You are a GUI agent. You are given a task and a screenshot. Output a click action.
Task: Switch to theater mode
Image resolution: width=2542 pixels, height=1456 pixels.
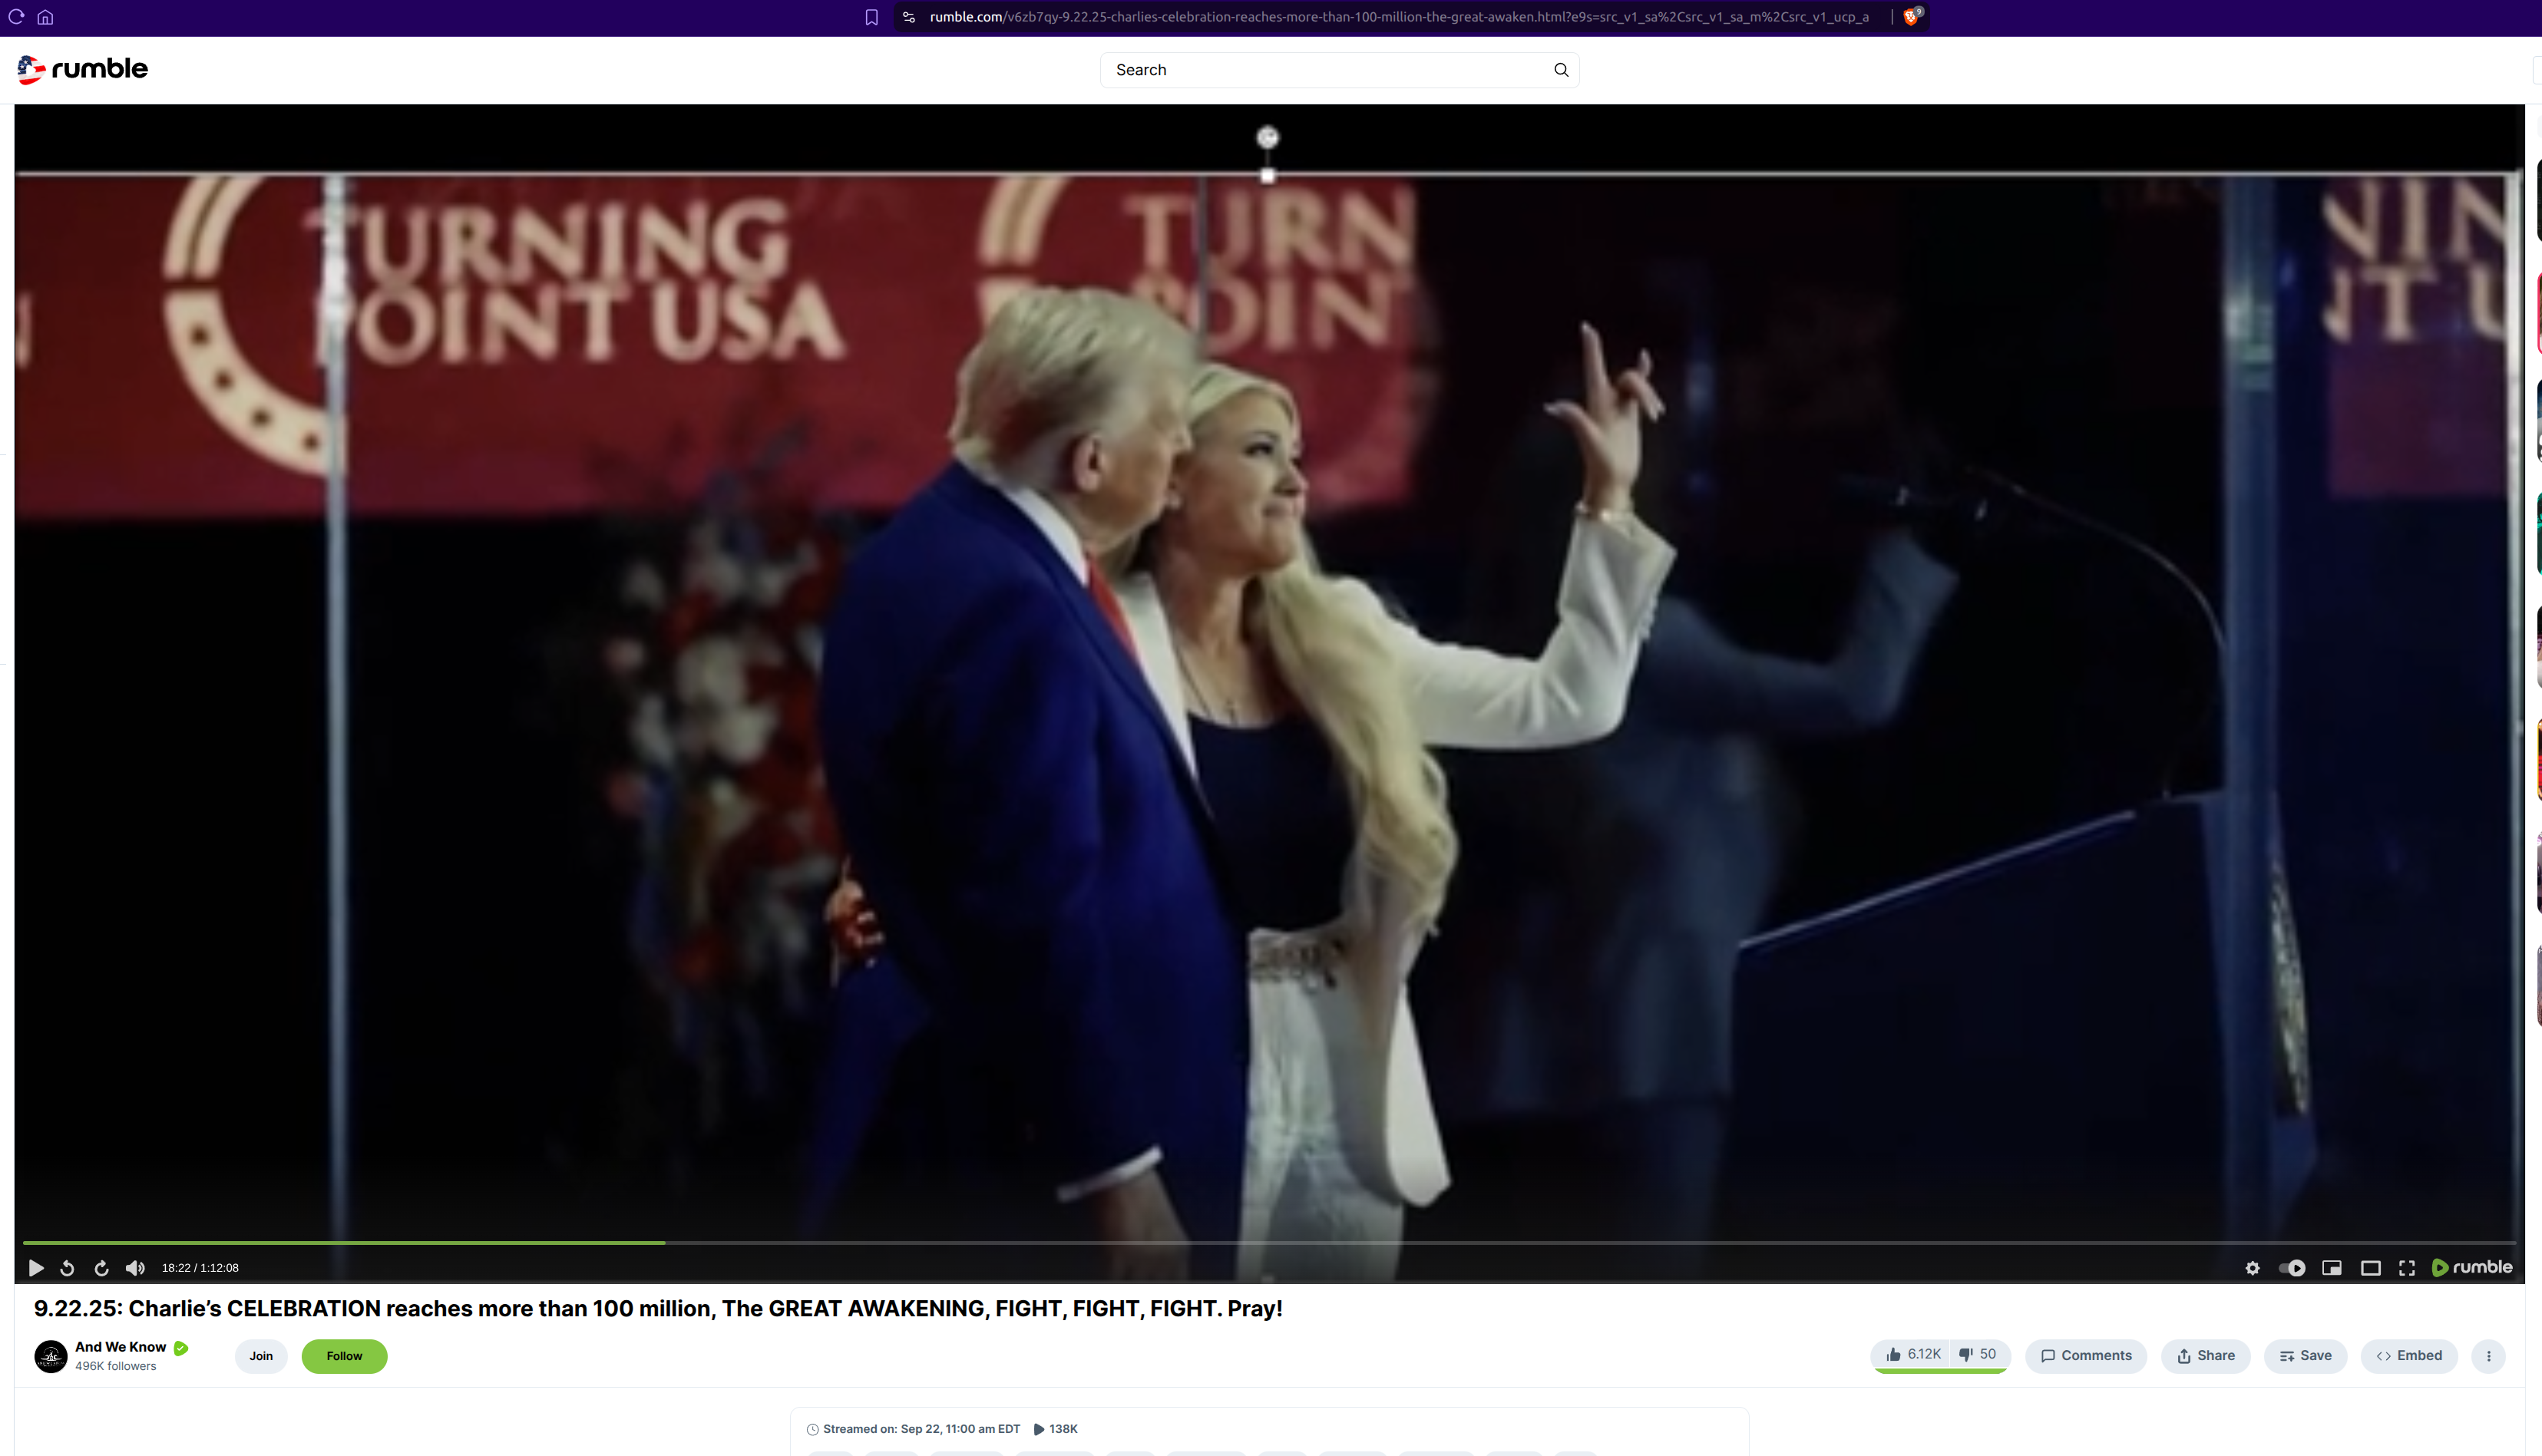[2370, 1268]
